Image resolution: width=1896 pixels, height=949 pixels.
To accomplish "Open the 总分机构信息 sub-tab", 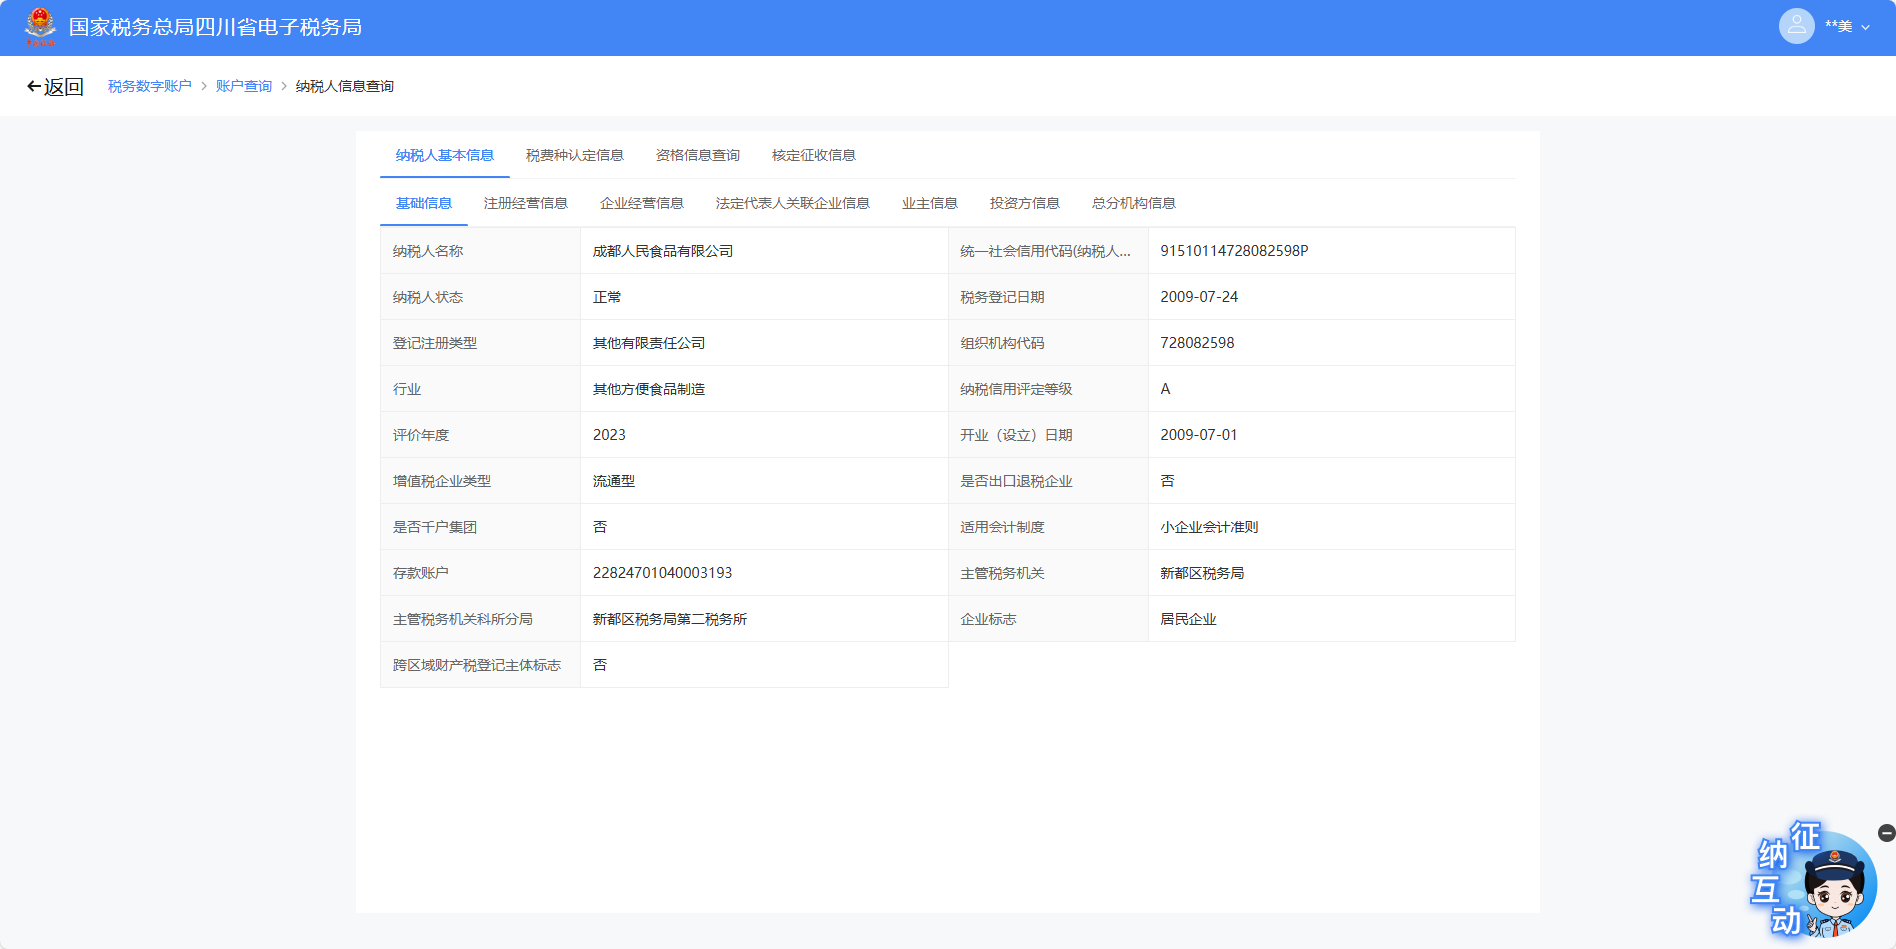I will (x=1133, y=203).
